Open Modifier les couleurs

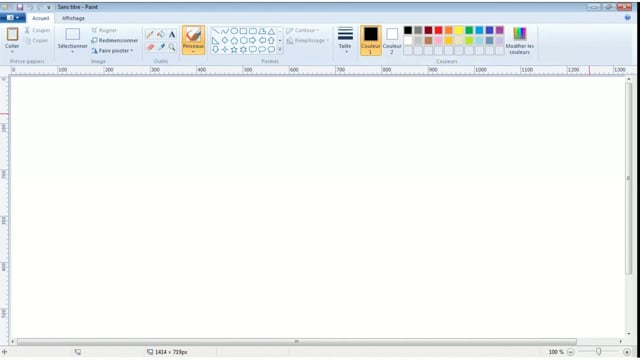520,40
